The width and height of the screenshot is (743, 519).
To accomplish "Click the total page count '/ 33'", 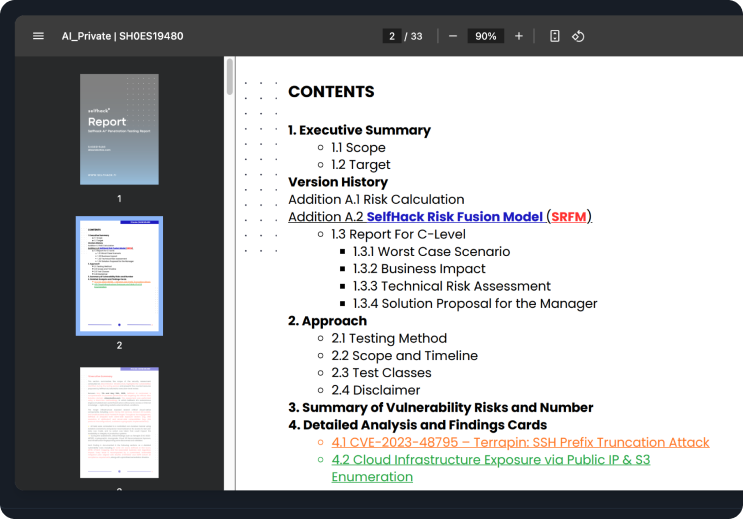I will [x=413, y=36].
